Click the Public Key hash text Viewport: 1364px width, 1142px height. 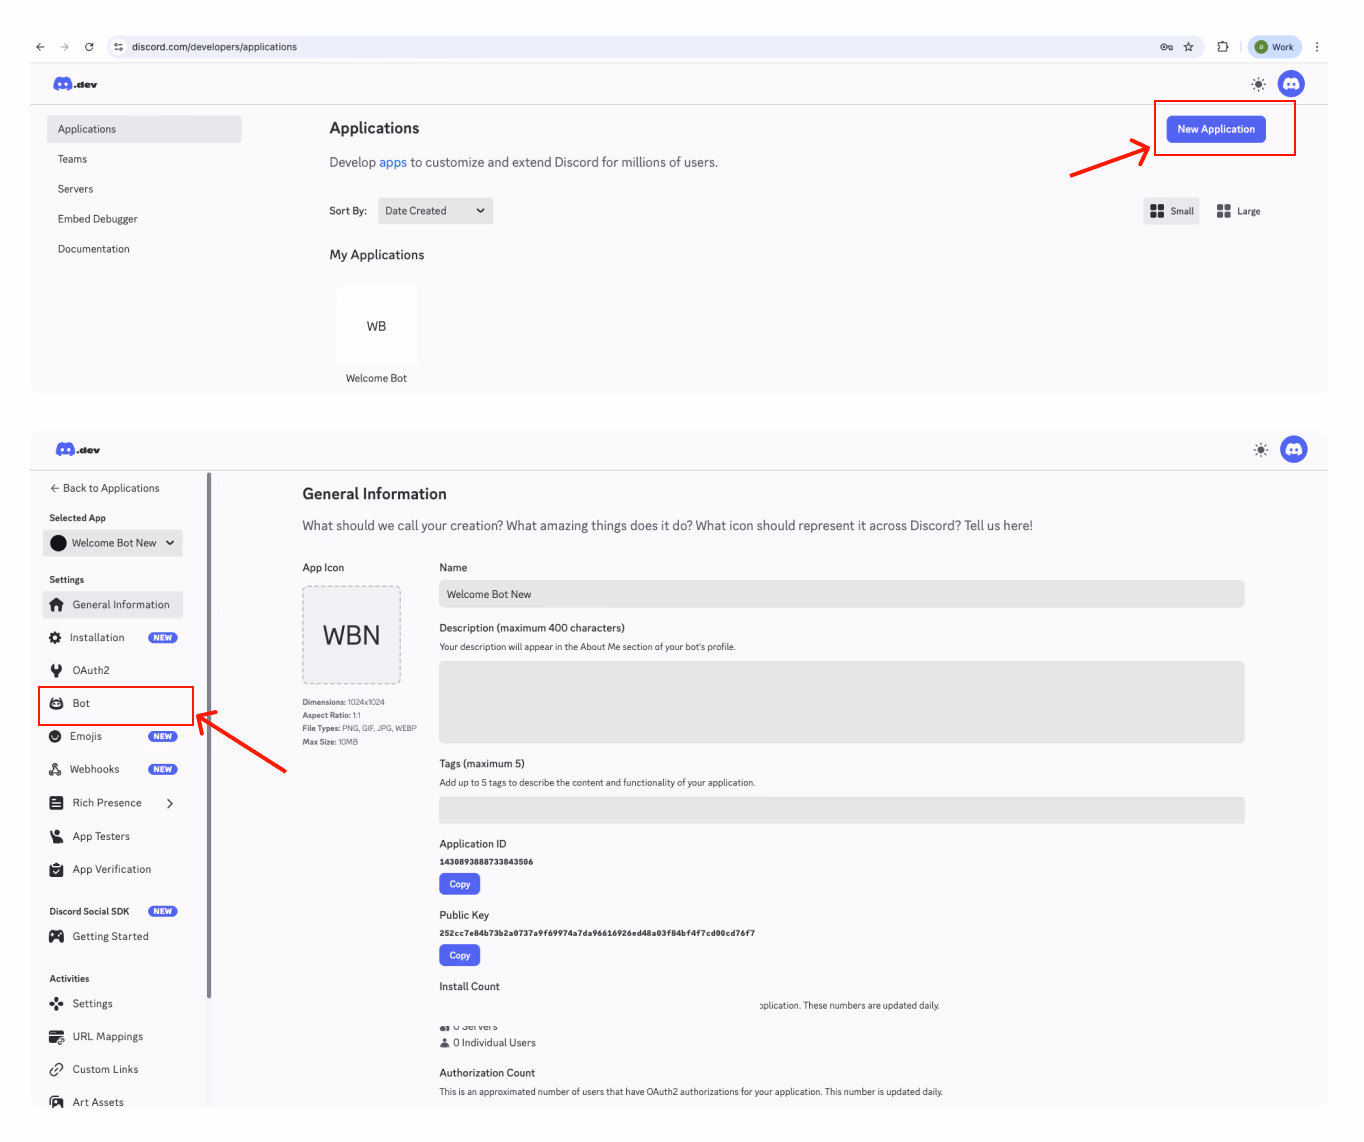point(597,933)
